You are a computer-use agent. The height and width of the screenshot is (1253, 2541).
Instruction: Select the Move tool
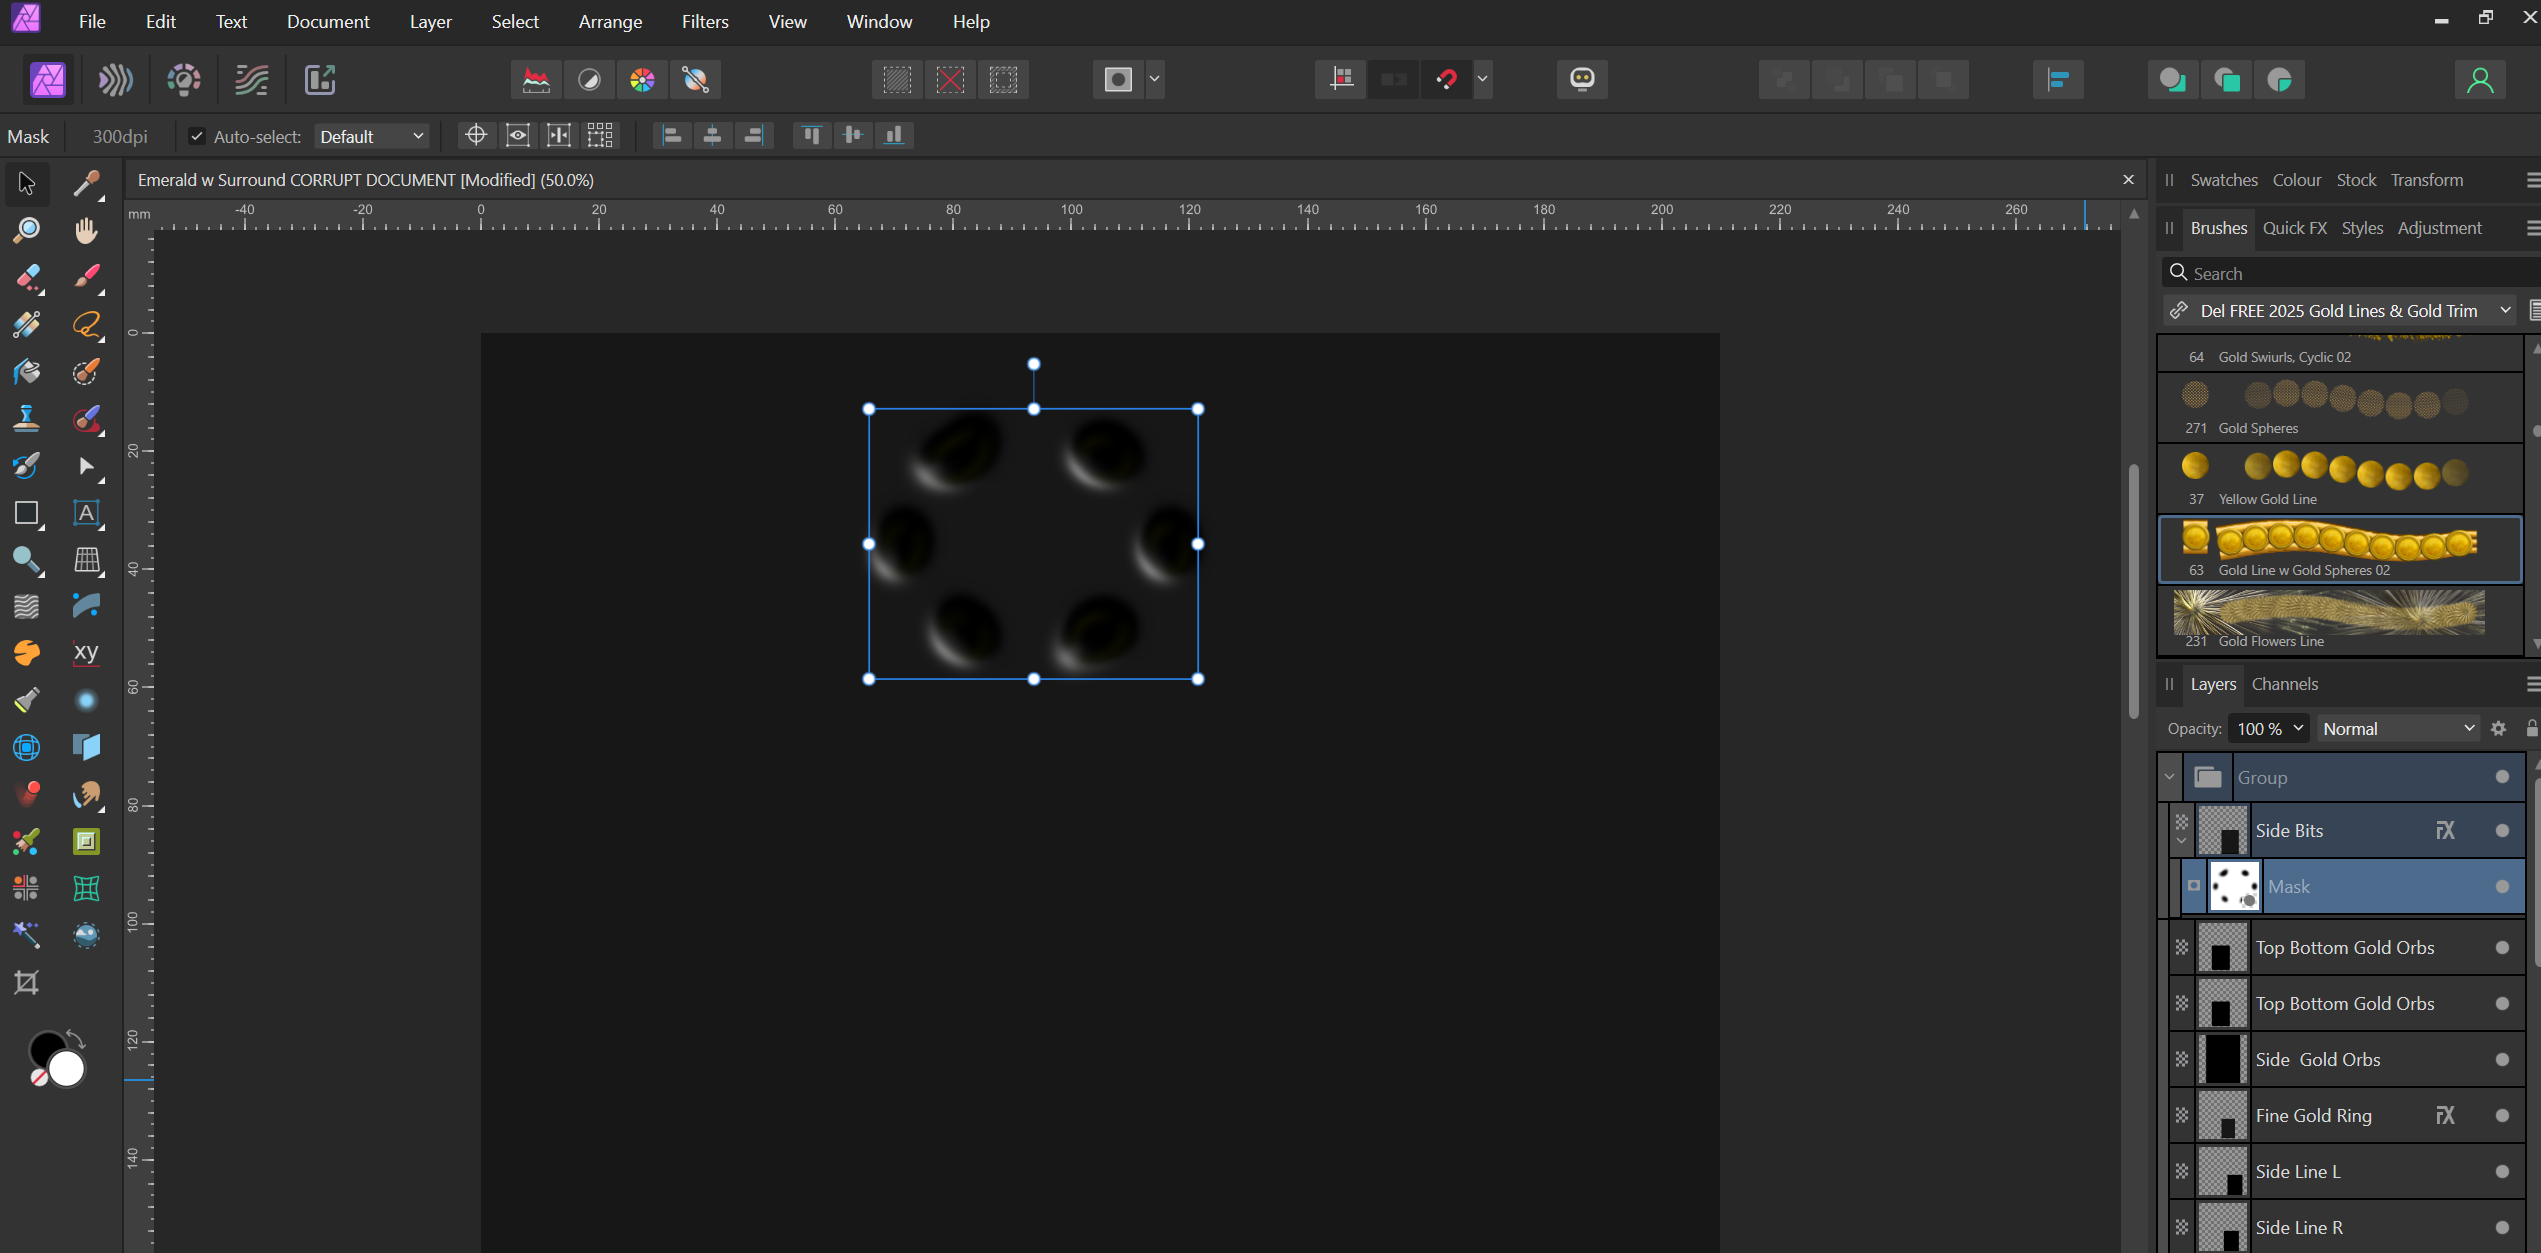pos(27,184)
